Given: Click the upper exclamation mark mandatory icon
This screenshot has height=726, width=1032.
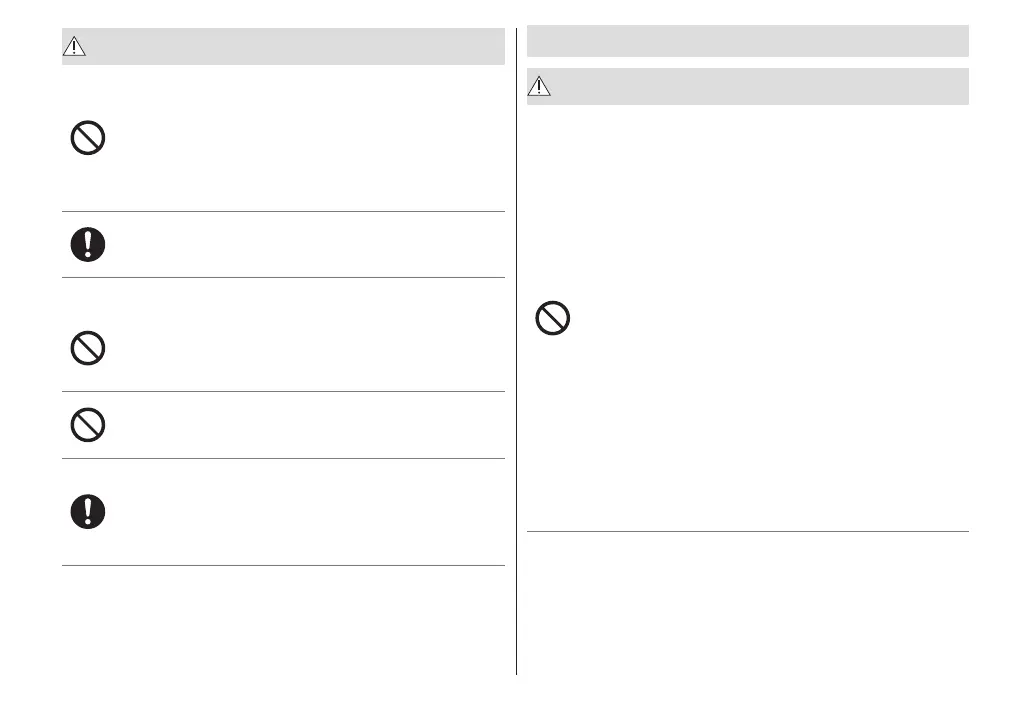Looking at the screenshot, I should pos(88,244).
